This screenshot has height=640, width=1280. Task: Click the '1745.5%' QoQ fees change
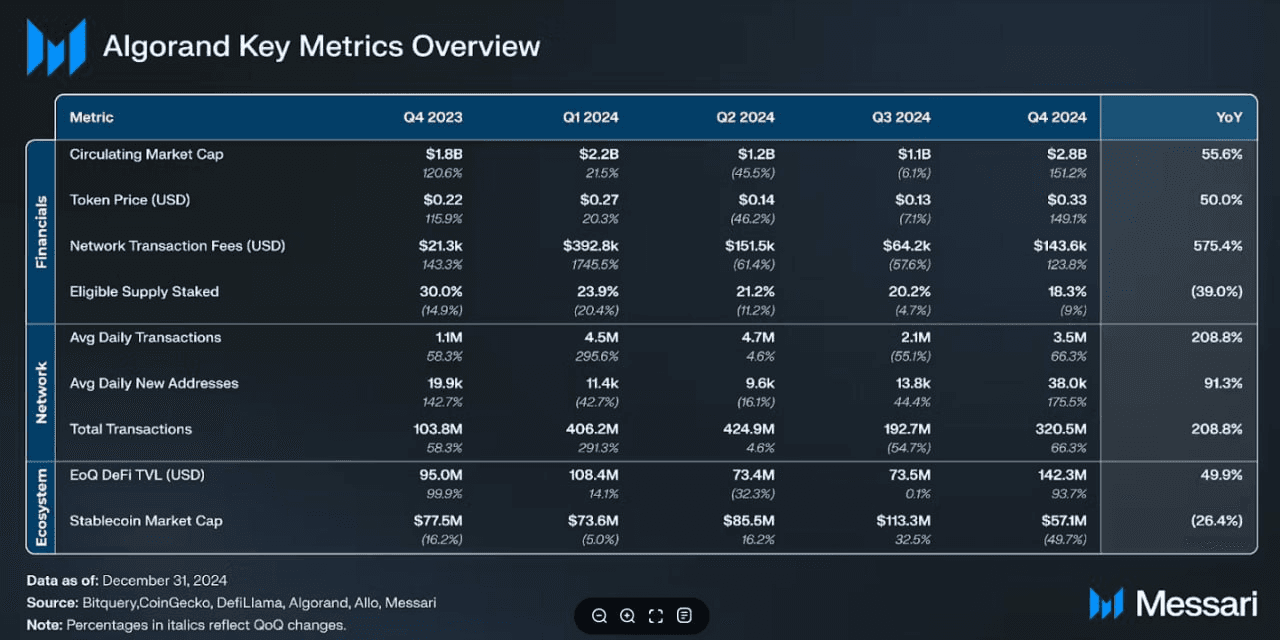[595, 265]
